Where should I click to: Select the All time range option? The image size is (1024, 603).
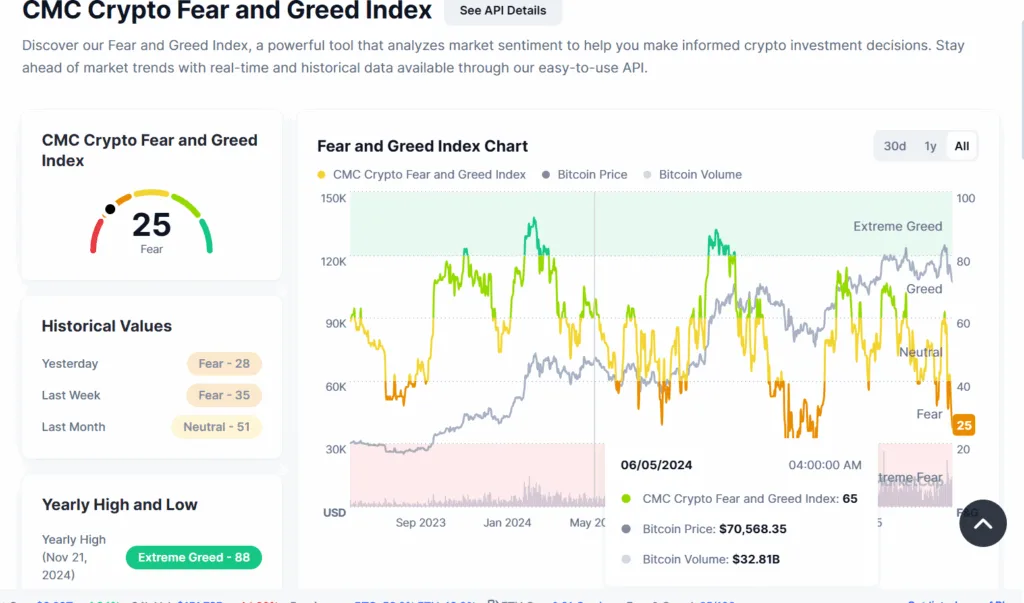point(961,145)
